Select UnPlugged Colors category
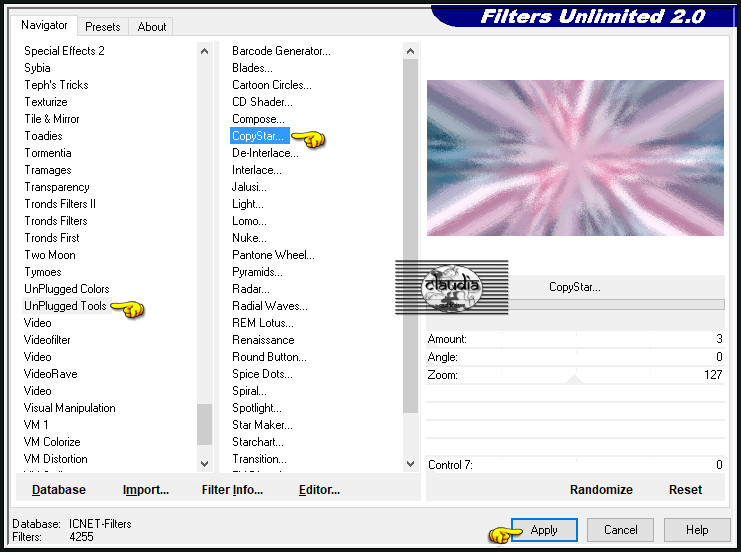This screenshot has height=552, width=741. tap(67, 289)
